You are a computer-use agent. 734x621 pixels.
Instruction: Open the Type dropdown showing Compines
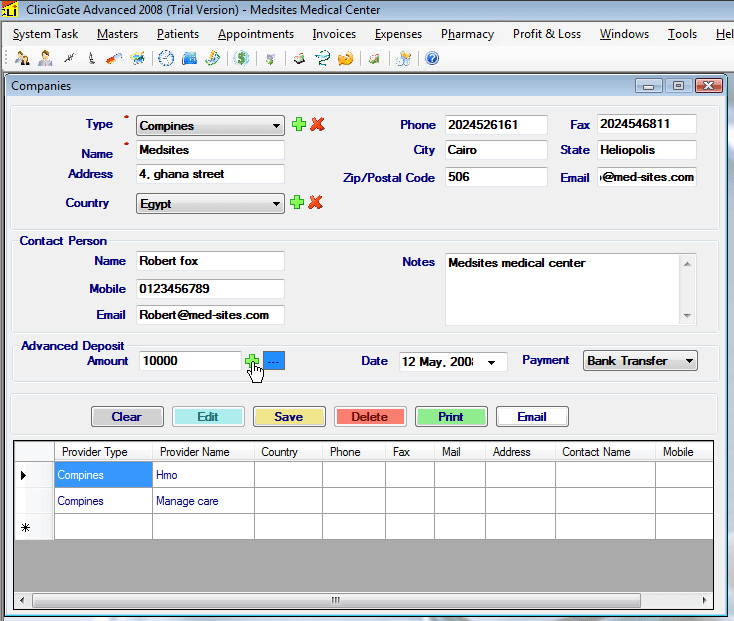[210, 126]
